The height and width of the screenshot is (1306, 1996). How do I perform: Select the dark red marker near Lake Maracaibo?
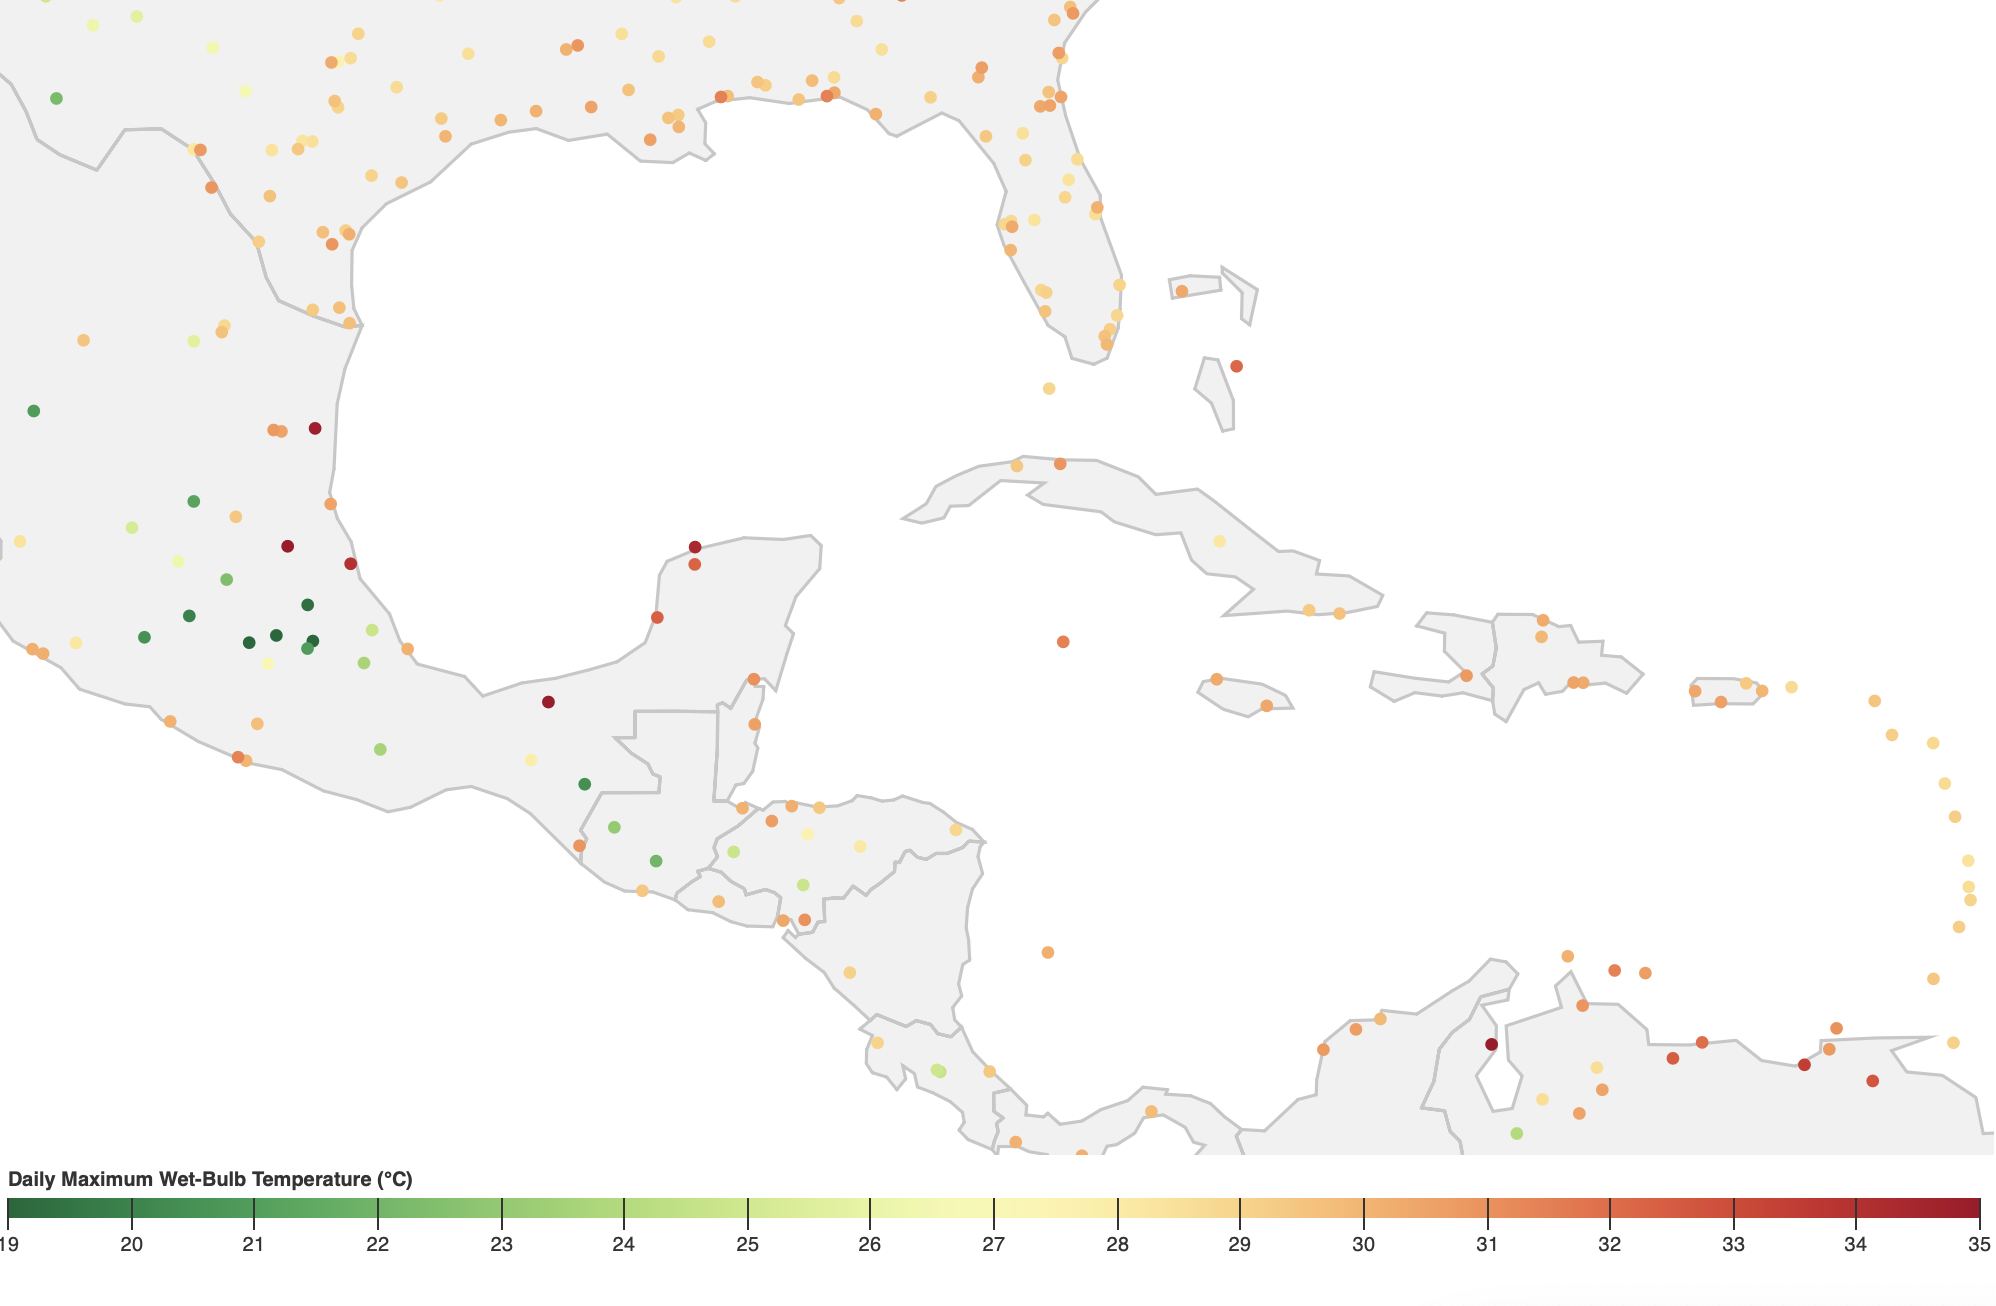tap(1491, 1044)
